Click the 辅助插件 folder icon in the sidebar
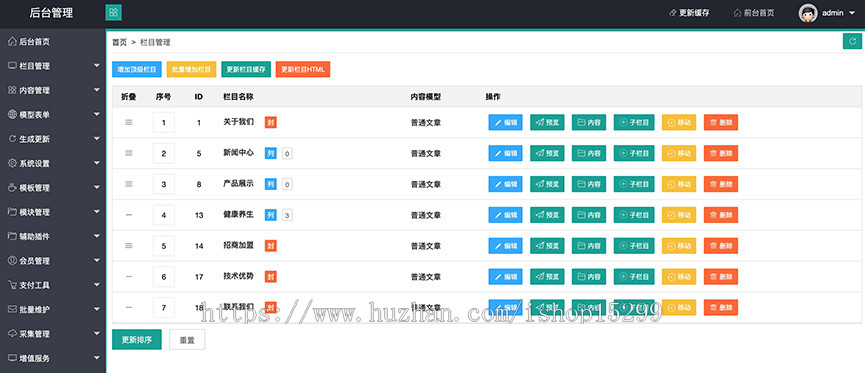865x373 pixels. click(x=12, y=236)
